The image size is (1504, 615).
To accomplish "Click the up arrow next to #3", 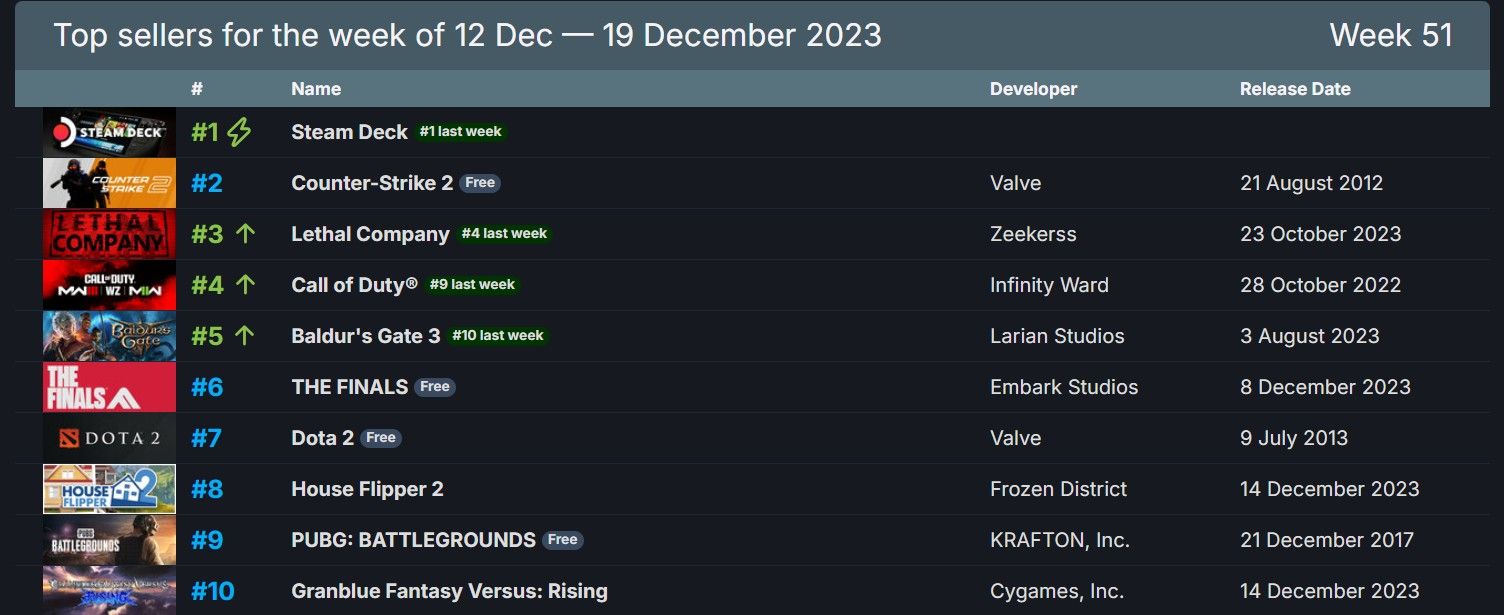I will 245,234.
